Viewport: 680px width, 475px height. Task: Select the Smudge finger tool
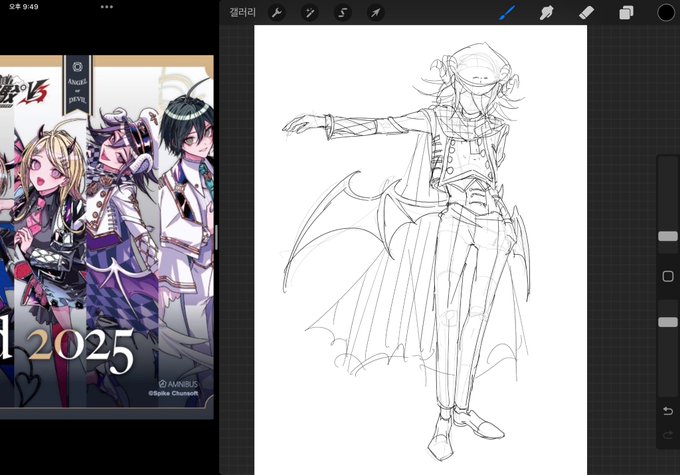[x=547, y=13]
